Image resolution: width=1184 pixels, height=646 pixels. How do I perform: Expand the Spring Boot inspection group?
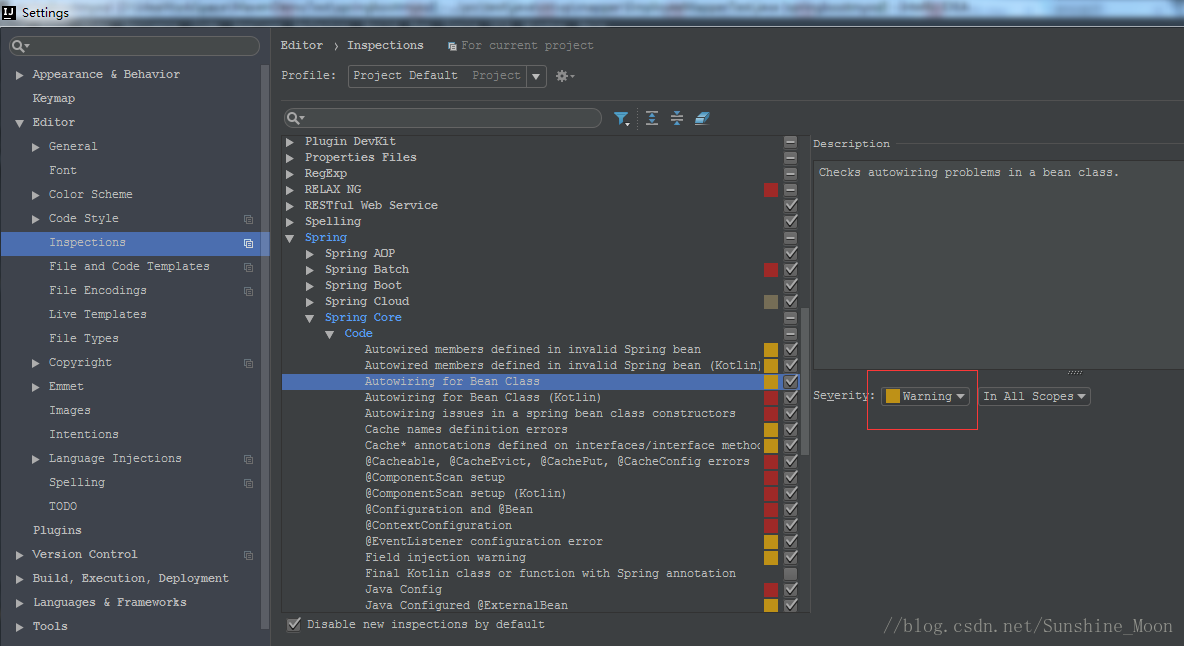click(x=311, y=286)
